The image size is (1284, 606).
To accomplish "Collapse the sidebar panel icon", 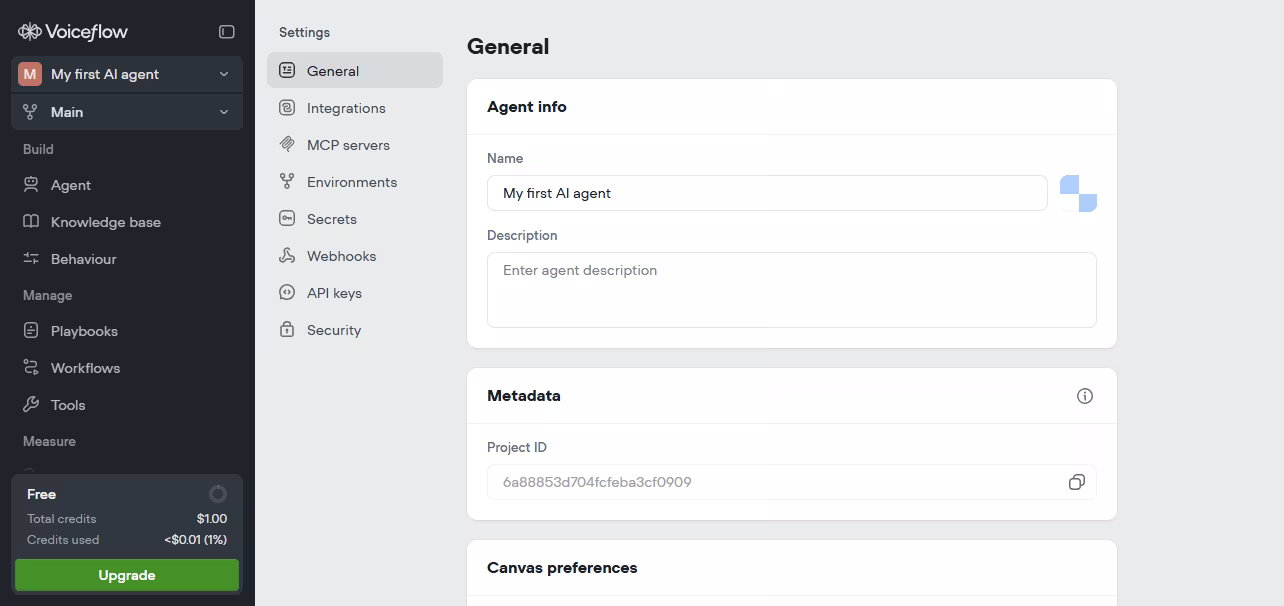I will point(227,32).
